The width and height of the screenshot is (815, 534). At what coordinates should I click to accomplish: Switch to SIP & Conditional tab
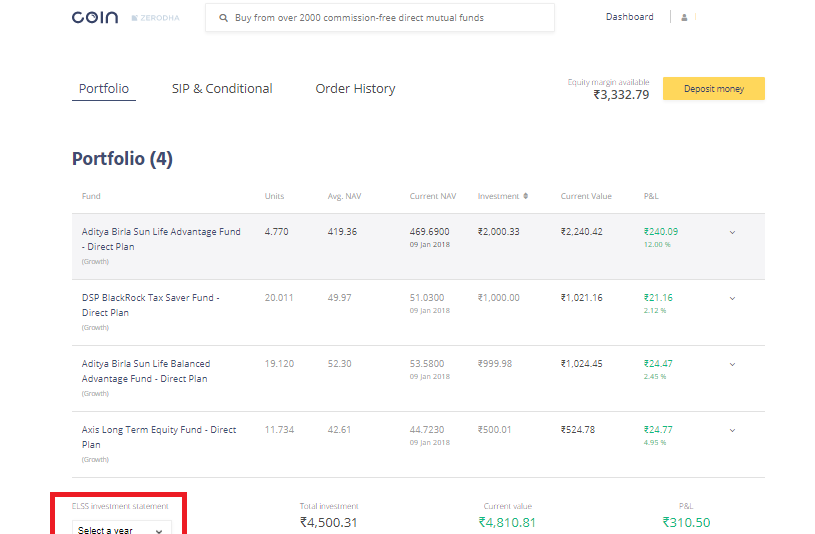(x=222, y=88)
